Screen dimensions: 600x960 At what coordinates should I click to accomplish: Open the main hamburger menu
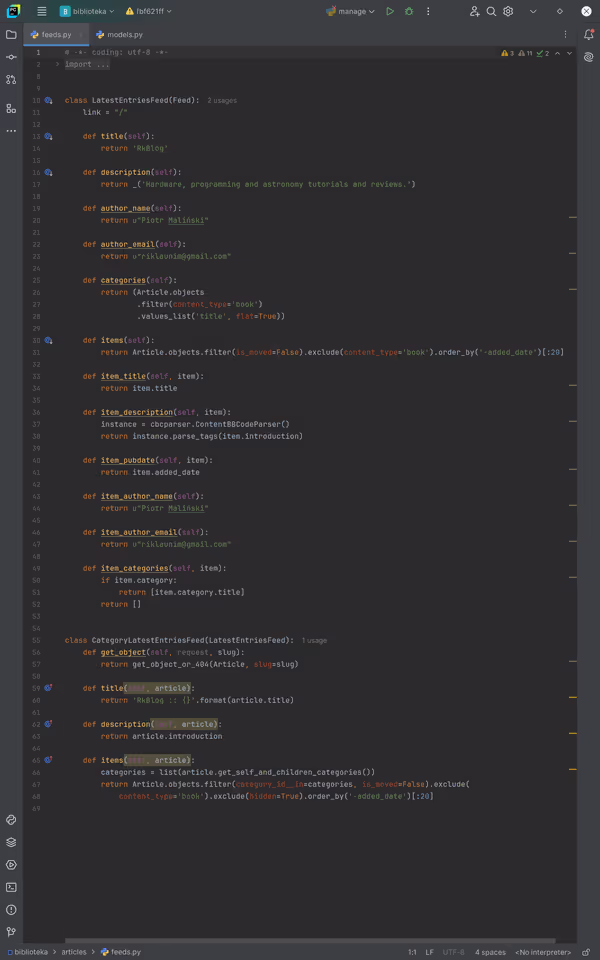40,11
